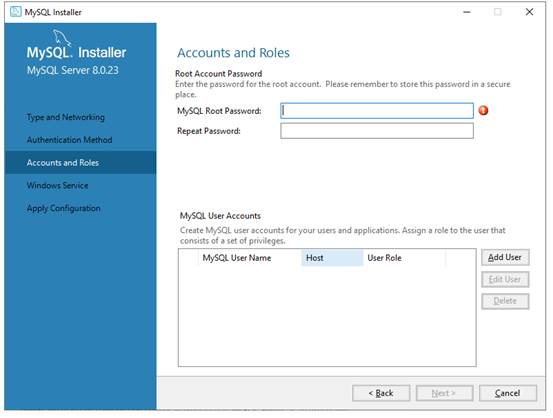Jump to Apply Configuration step
The height and width of the screenshot is (418, 553).
[x=63, y=208]
